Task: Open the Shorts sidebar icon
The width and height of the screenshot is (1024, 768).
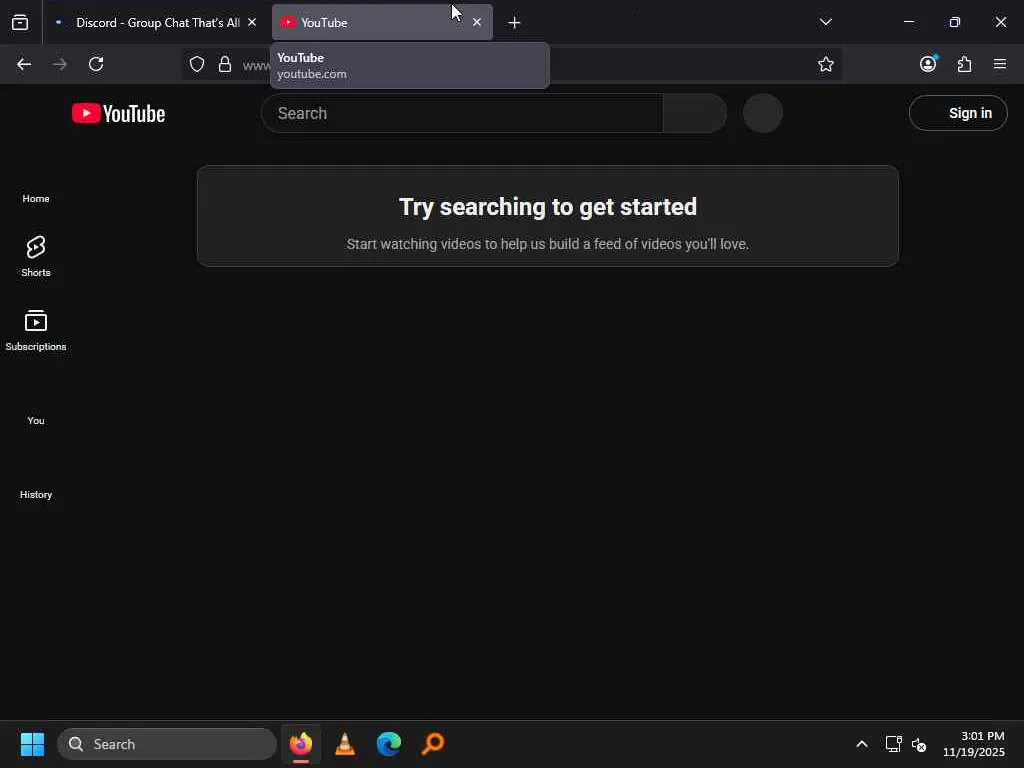Action: click(36, 256)
